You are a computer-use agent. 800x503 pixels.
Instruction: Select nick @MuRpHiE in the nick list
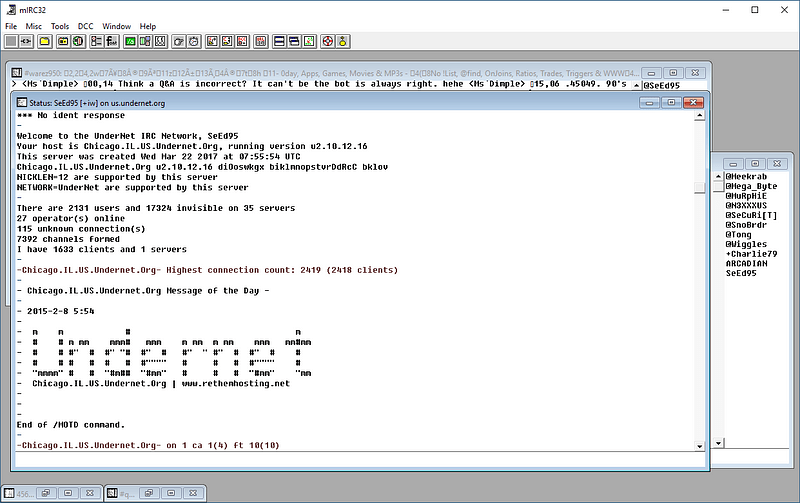point(746,196)
